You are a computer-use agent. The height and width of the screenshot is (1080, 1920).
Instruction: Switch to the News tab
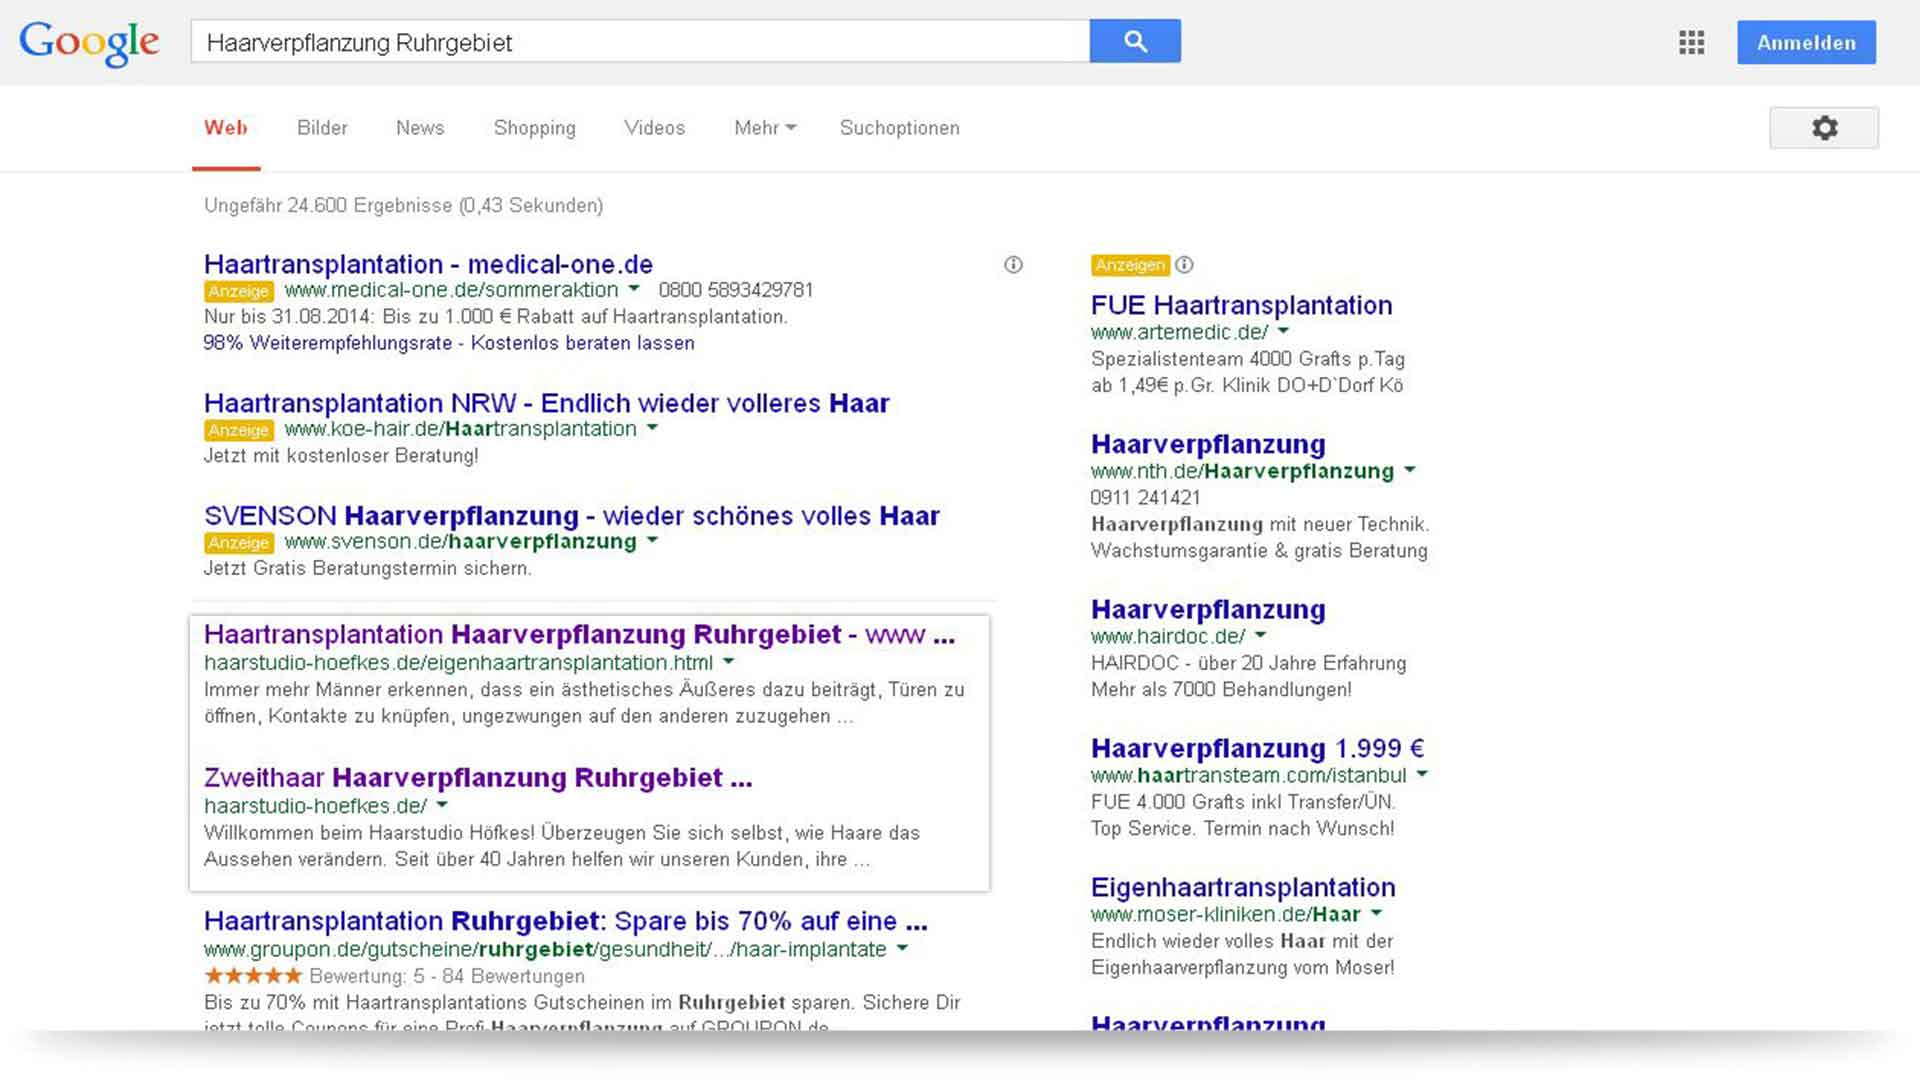coord(420,128)
